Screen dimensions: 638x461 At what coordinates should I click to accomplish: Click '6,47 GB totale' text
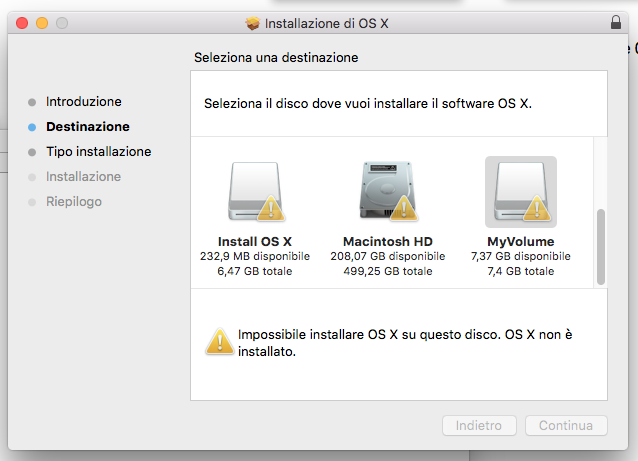coord(255,271)
